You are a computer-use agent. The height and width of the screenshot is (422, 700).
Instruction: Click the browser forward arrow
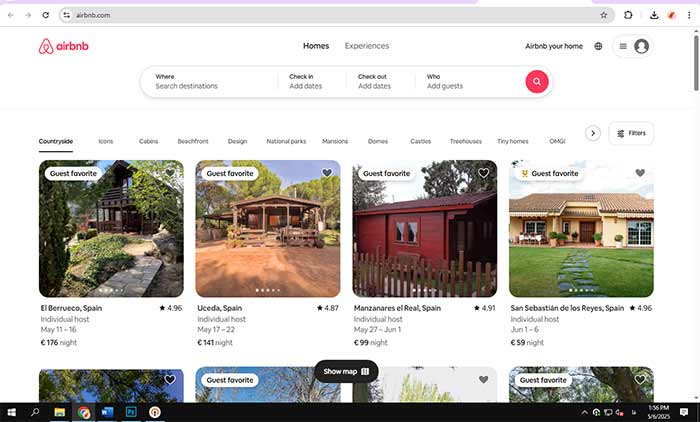(28, 15)
